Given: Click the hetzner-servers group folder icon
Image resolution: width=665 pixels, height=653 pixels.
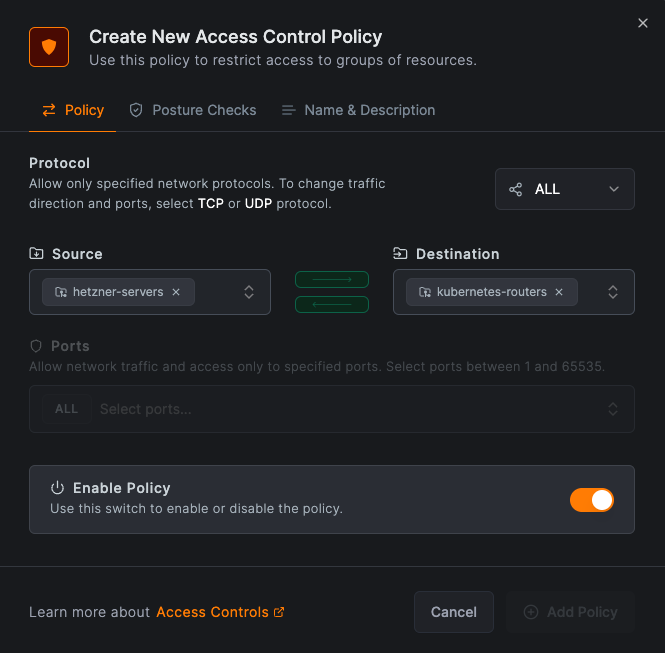Looking at the screenshot, I should [x=61, y=292].
